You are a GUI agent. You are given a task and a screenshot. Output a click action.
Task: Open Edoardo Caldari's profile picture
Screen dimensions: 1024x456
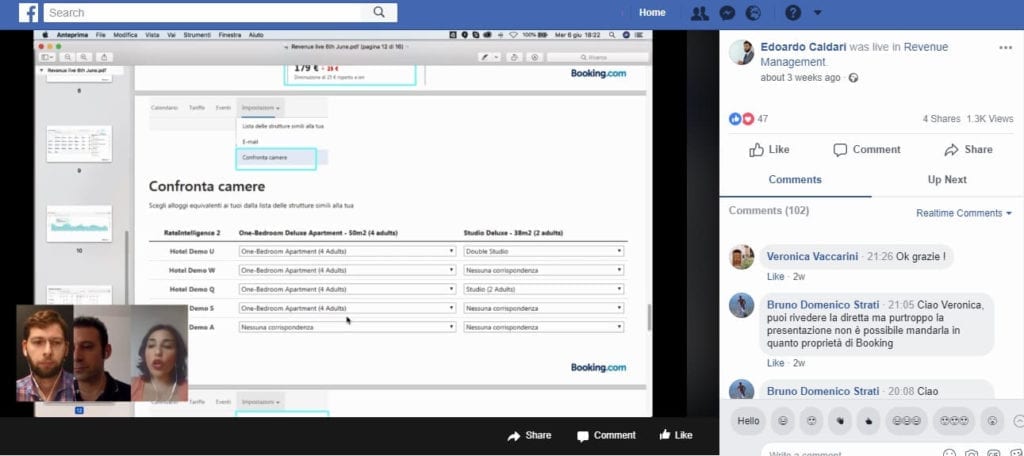[741, 52]
